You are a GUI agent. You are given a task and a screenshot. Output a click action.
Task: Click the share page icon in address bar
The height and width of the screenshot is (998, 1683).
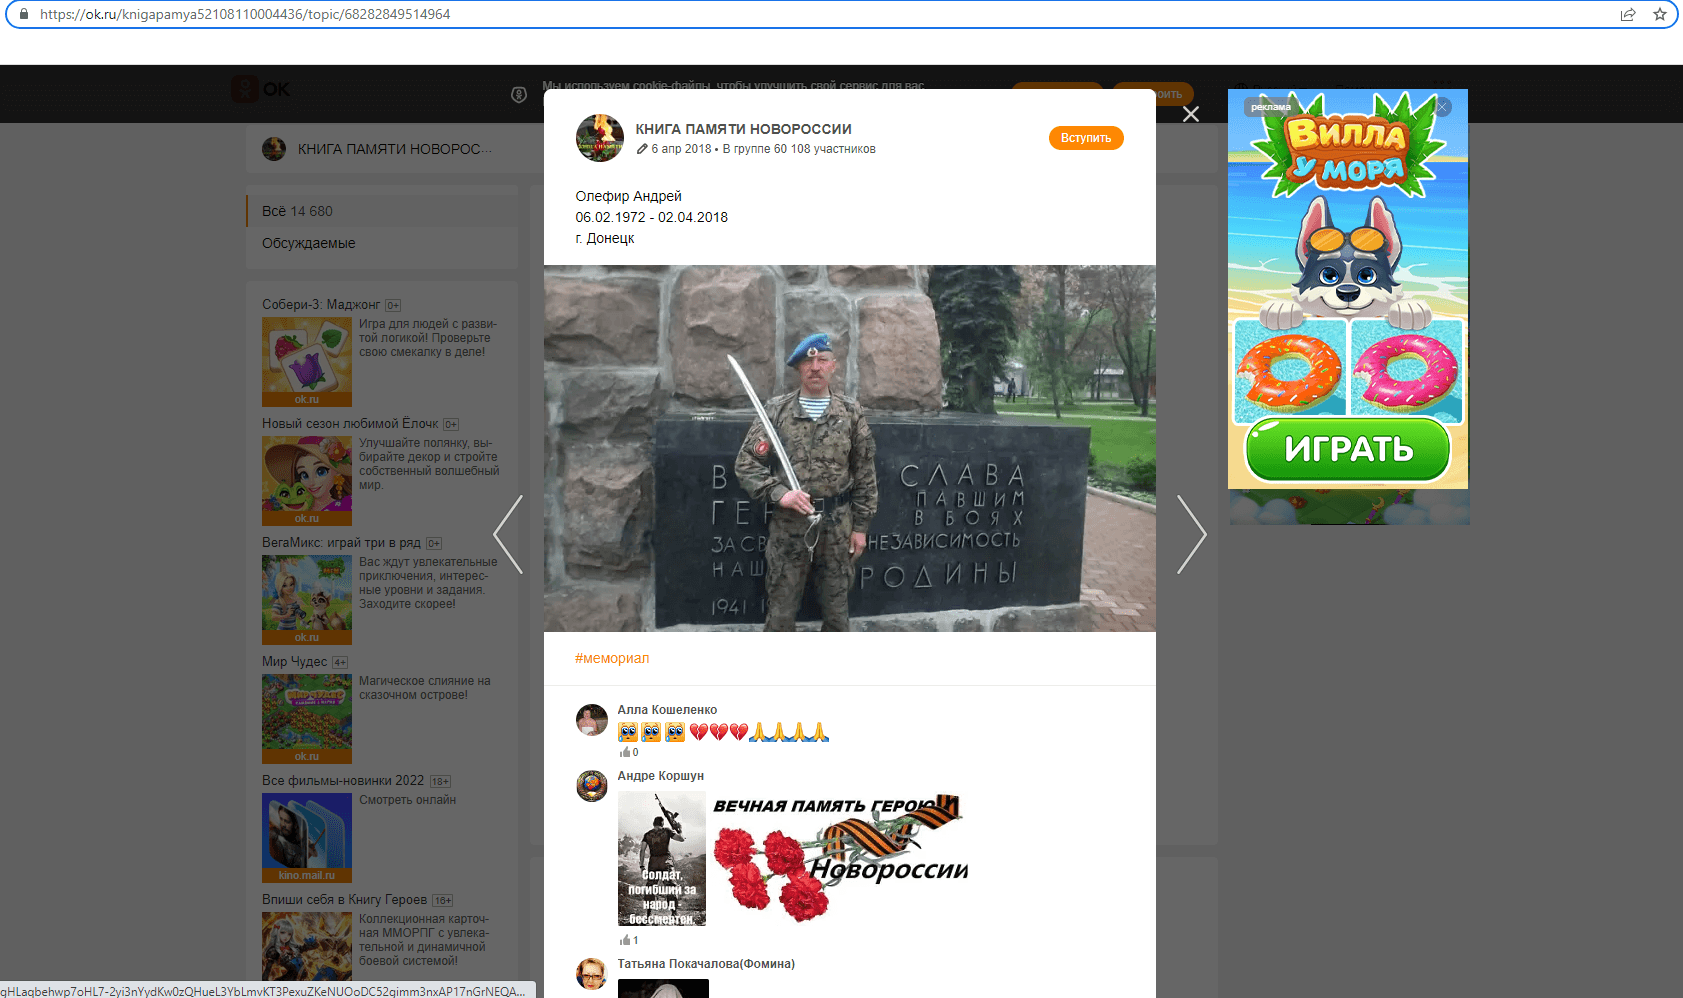click(x=1628, y=14)
